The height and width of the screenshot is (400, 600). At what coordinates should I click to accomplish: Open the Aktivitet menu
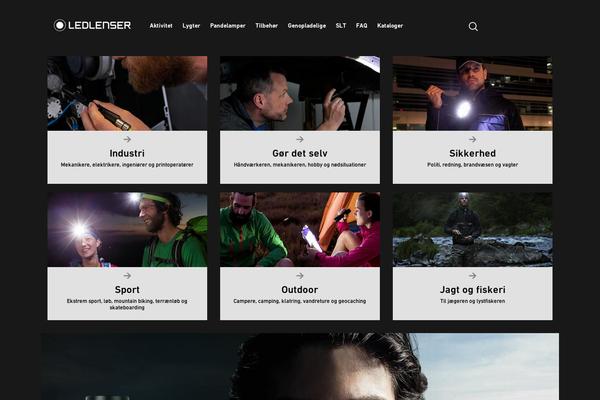[161, 26]
